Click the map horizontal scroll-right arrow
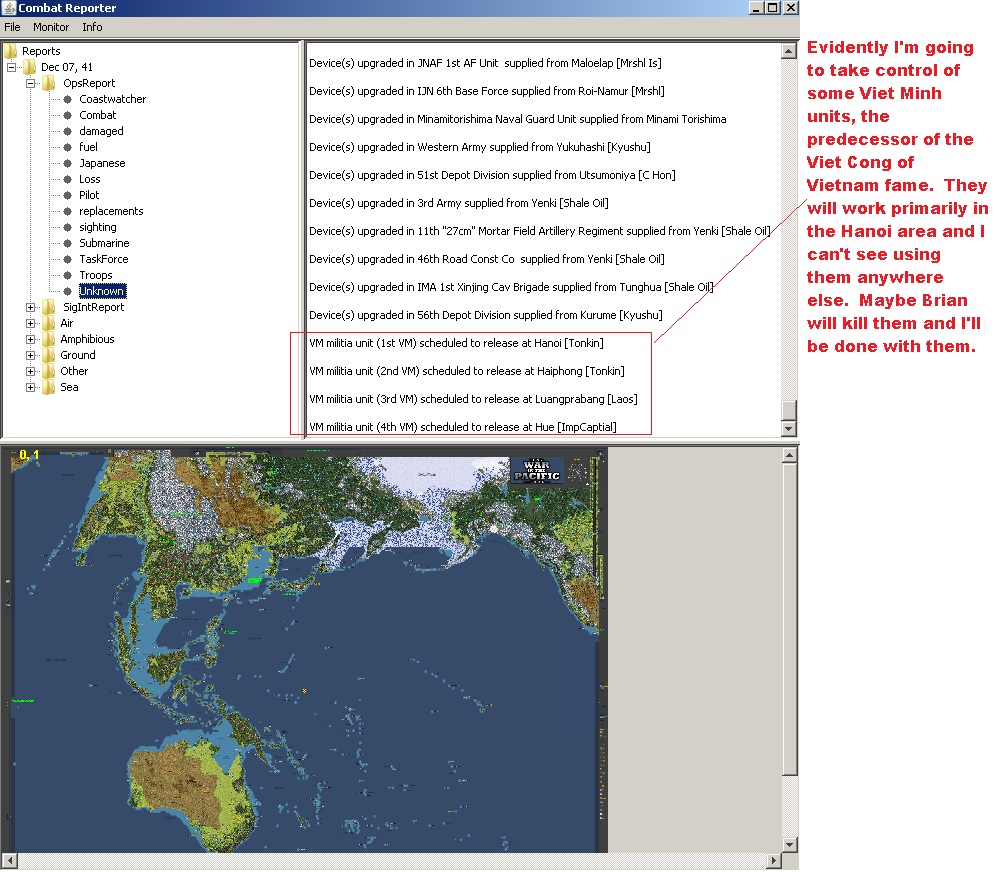This screenshot has height=872, width=997. pyautogui.click(x=773, y=861)
